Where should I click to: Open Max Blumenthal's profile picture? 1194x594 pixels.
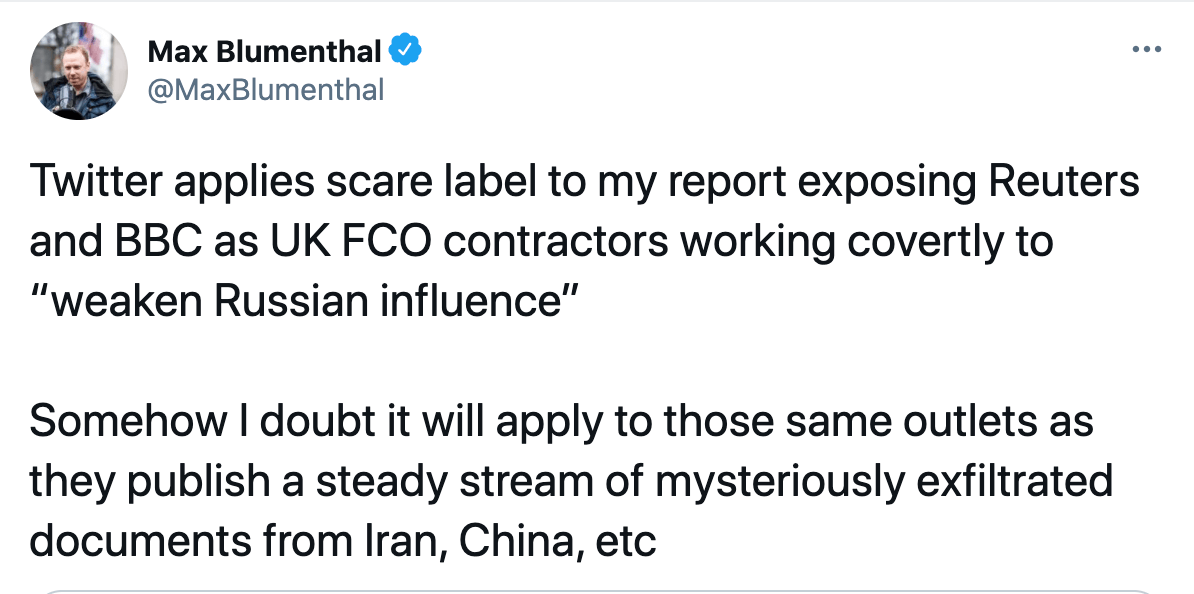coord(79,71)
